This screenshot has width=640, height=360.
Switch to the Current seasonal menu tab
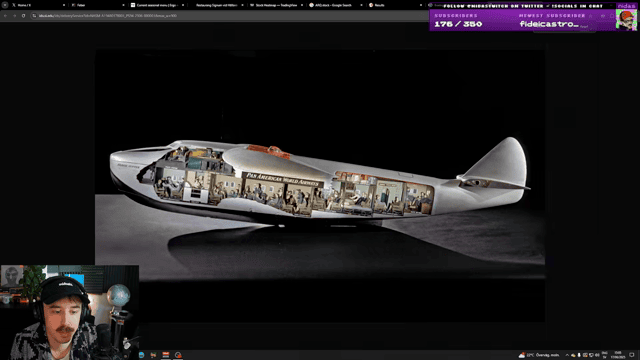point(157,5)
